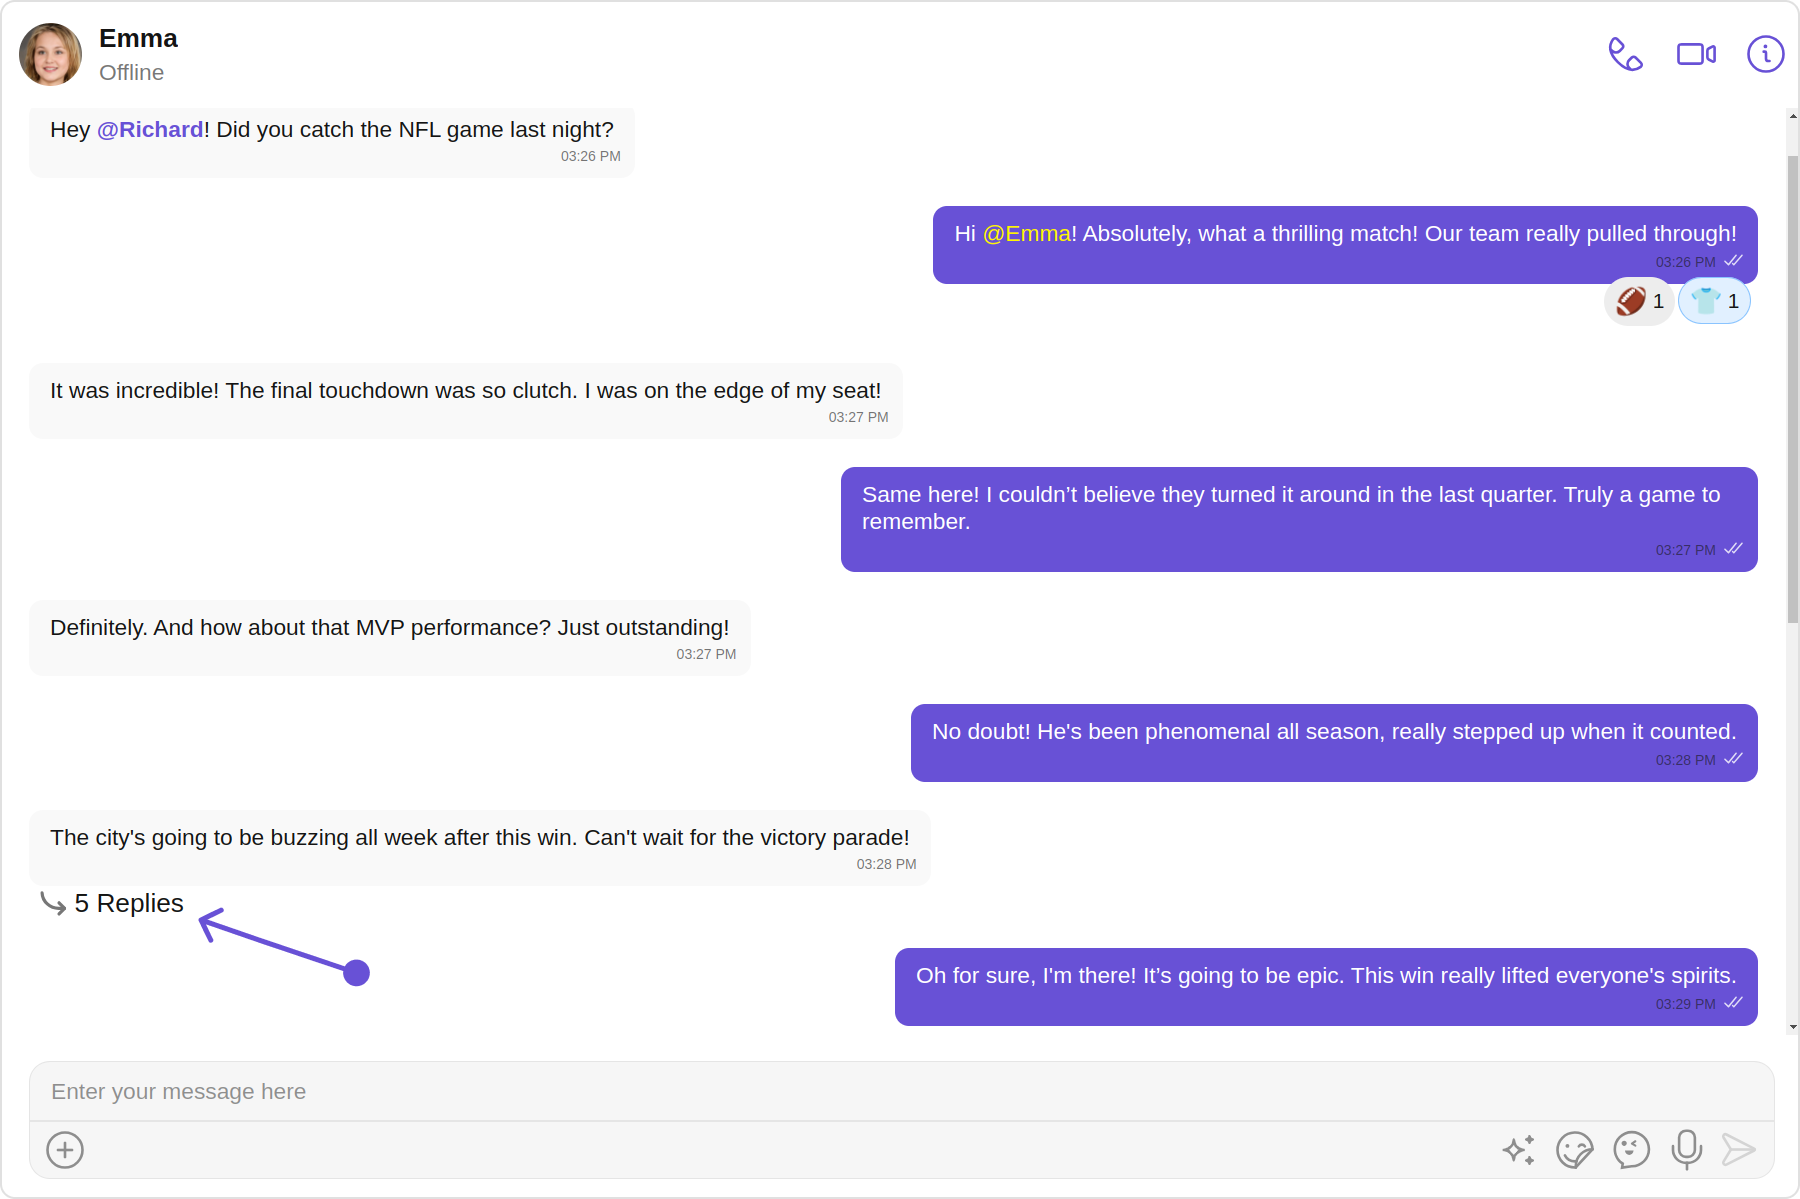Open the emoji picker

1631,1150
